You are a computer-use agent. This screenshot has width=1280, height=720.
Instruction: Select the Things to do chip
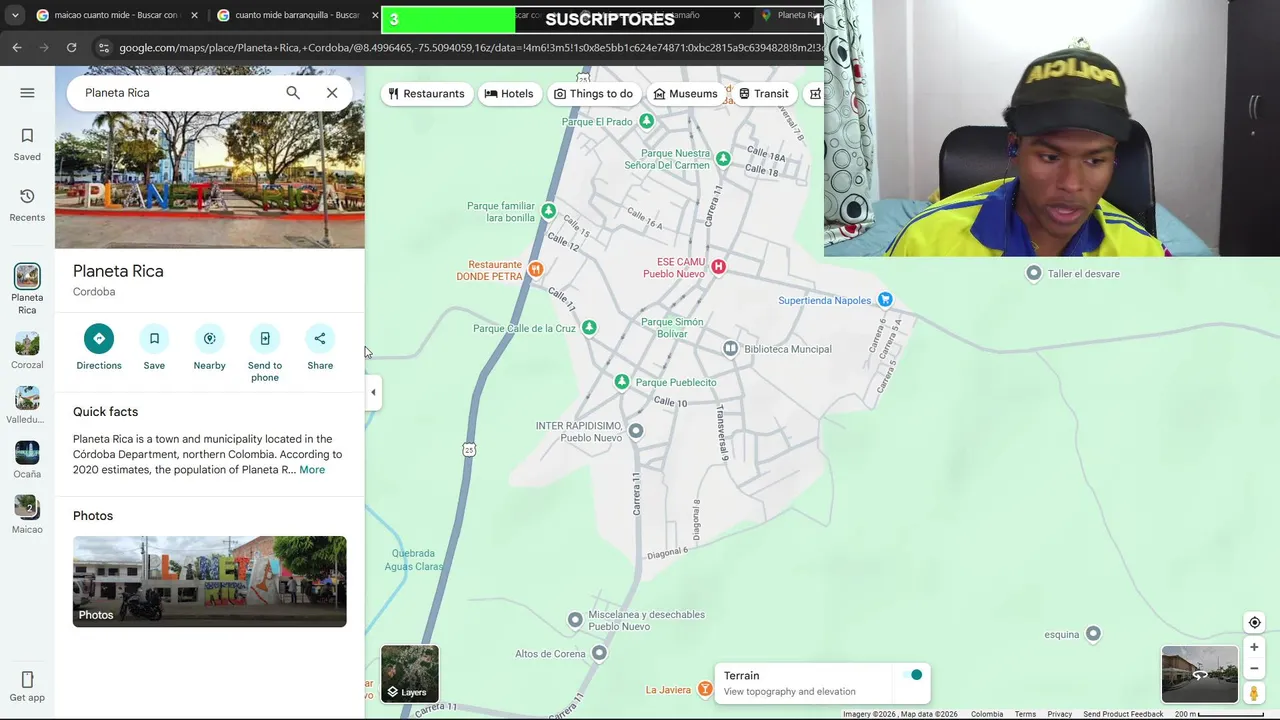point(594,93)
